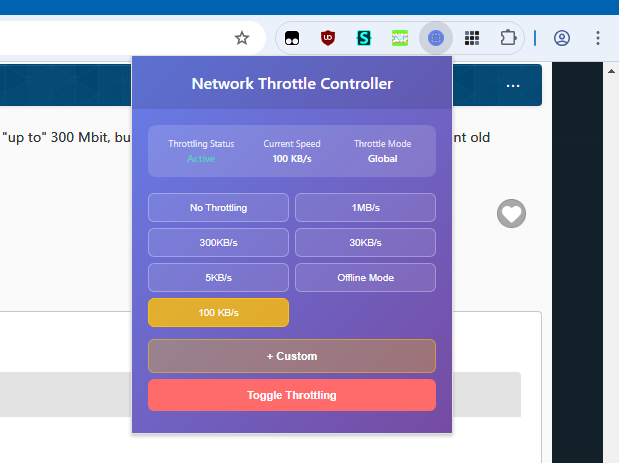
Task: Open the uBlock Origin extension
Action: [x=327, y=38]
